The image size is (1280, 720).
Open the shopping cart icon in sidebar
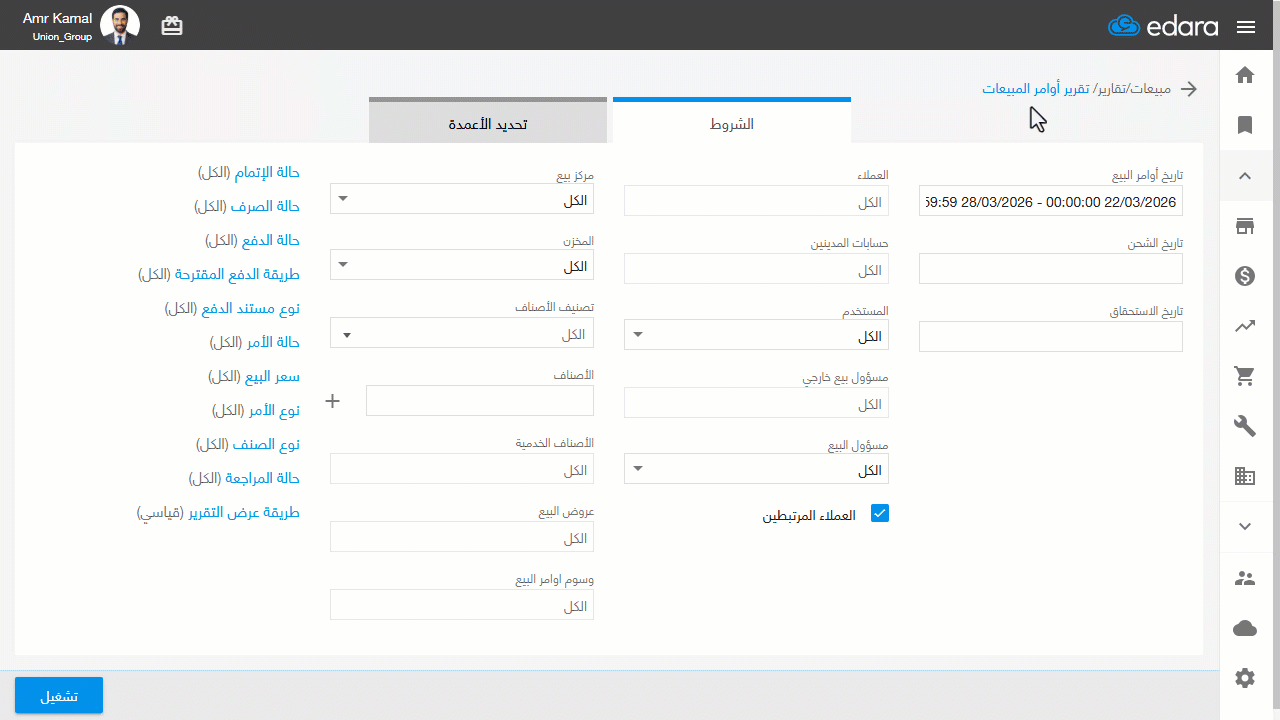pos(1245,376)
